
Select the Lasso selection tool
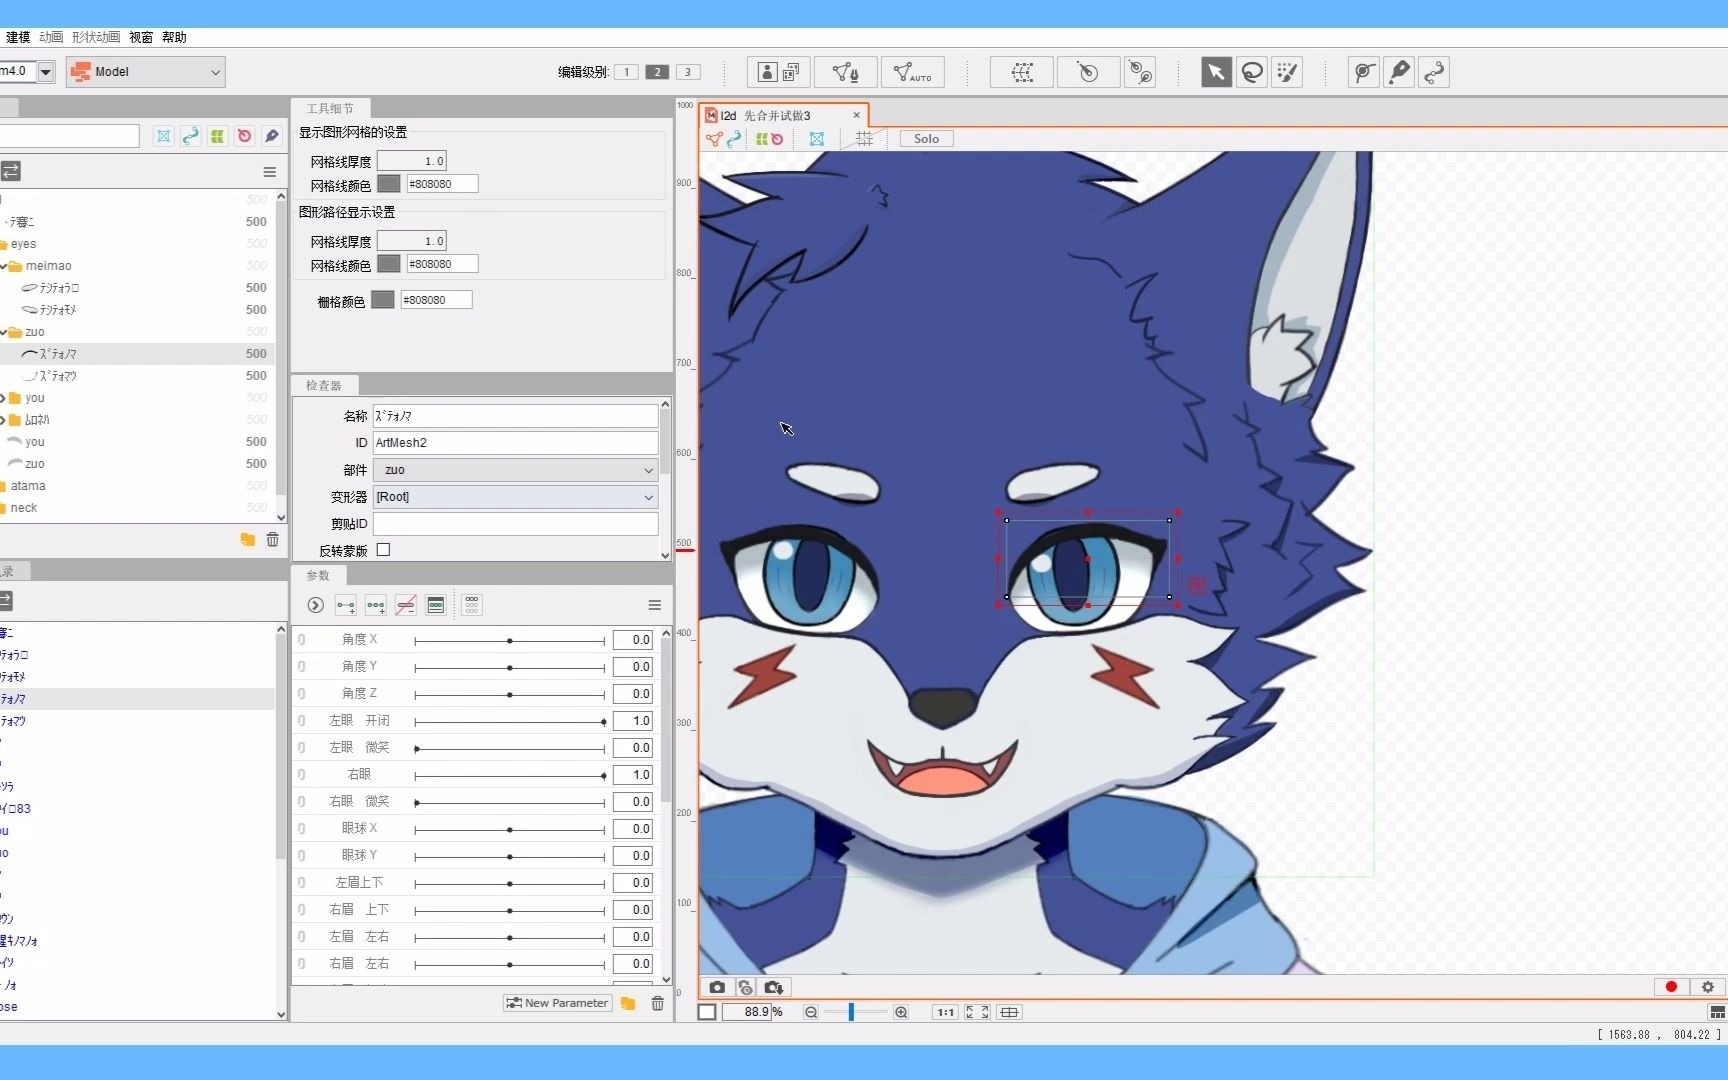pos(1252,72)
